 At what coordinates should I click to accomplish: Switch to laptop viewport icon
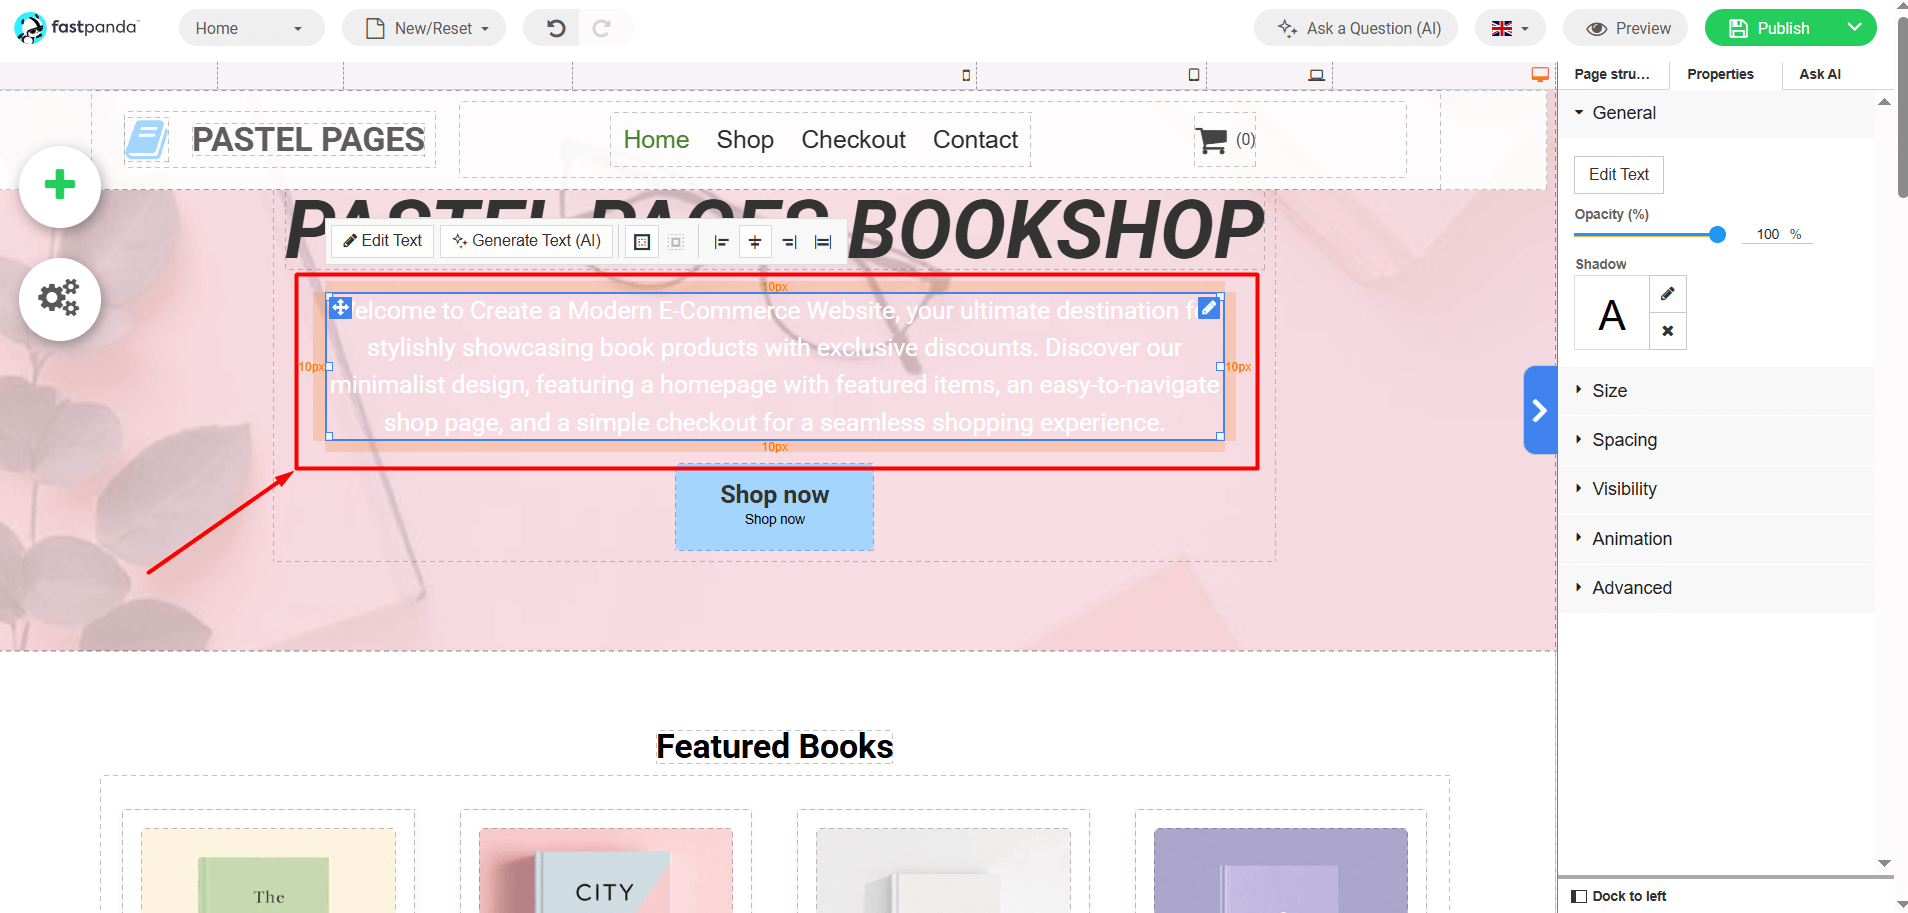[x=1316, y=75]
